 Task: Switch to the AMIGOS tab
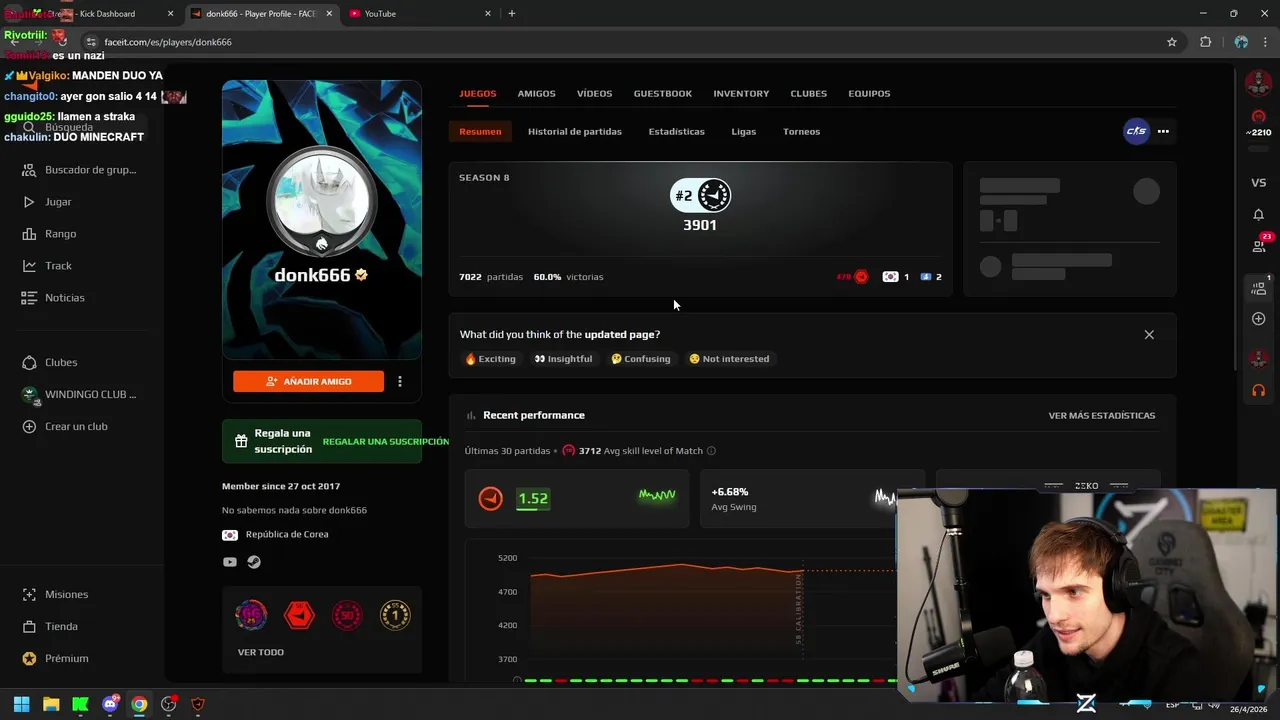pos(536,93)
